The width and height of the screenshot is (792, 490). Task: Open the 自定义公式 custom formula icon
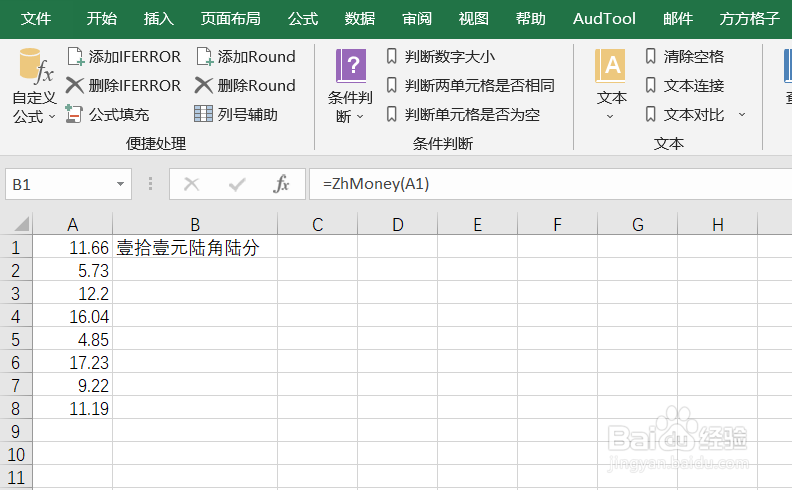[35, 66]
